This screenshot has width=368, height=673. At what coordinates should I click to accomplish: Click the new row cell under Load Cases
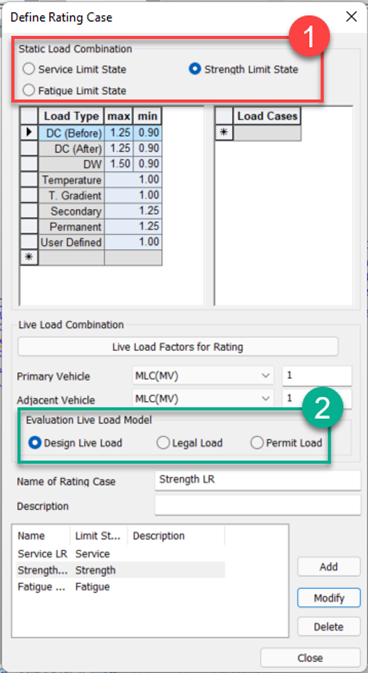[x=267, y=133]
